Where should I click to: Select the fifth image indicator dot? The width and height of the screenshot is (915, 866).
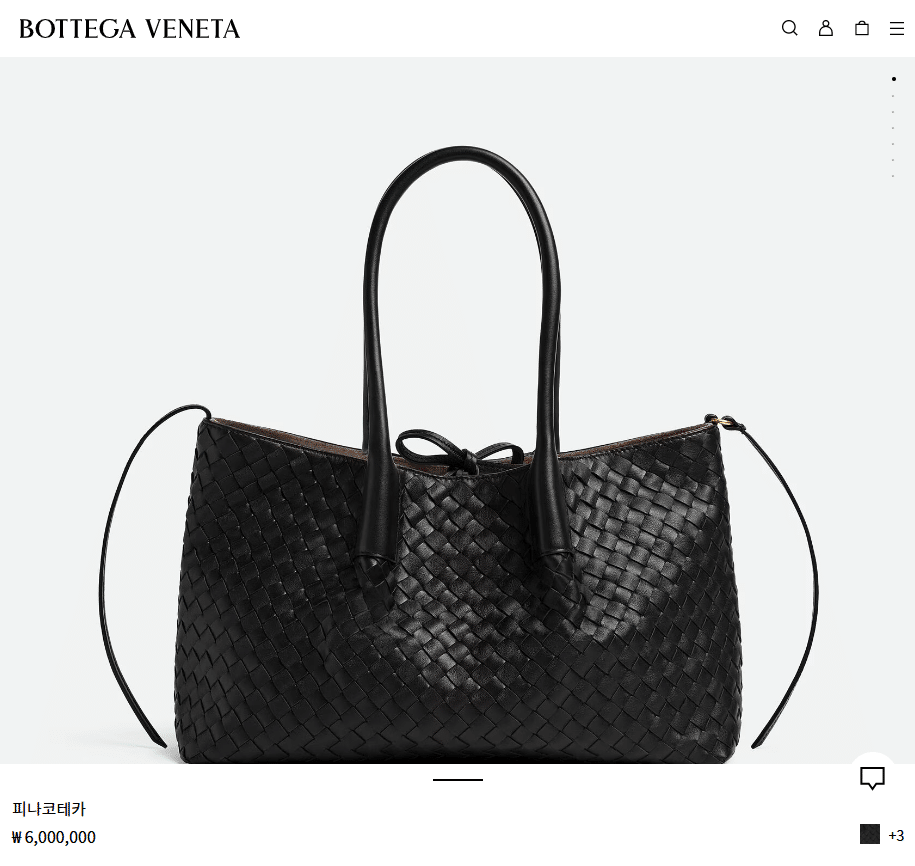click(x=893, y=144)
